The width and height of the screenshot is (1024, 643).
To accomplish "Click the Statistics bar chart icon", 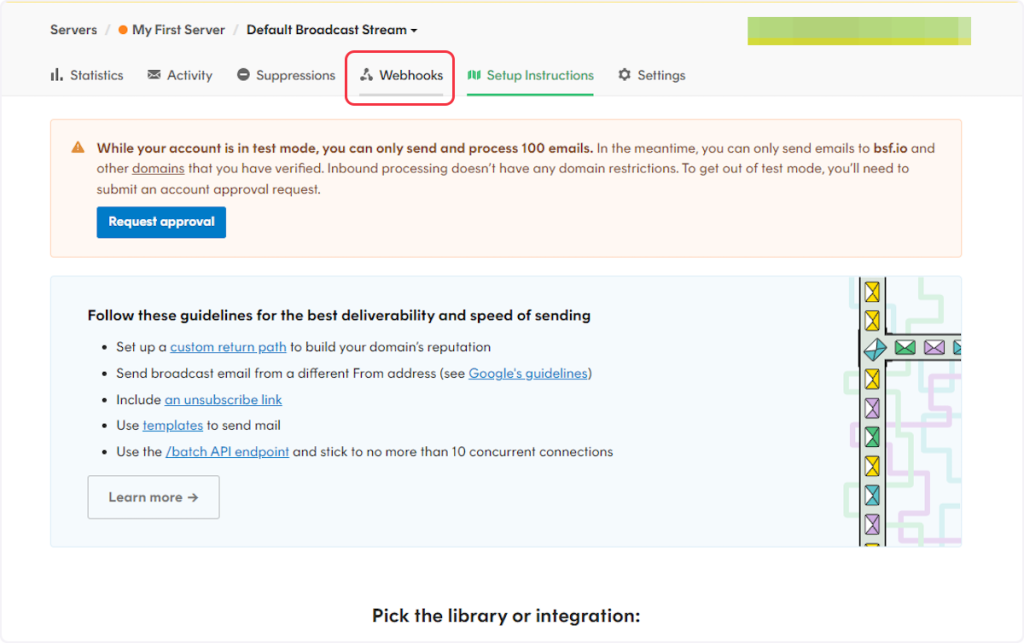I will click(57, 75).
